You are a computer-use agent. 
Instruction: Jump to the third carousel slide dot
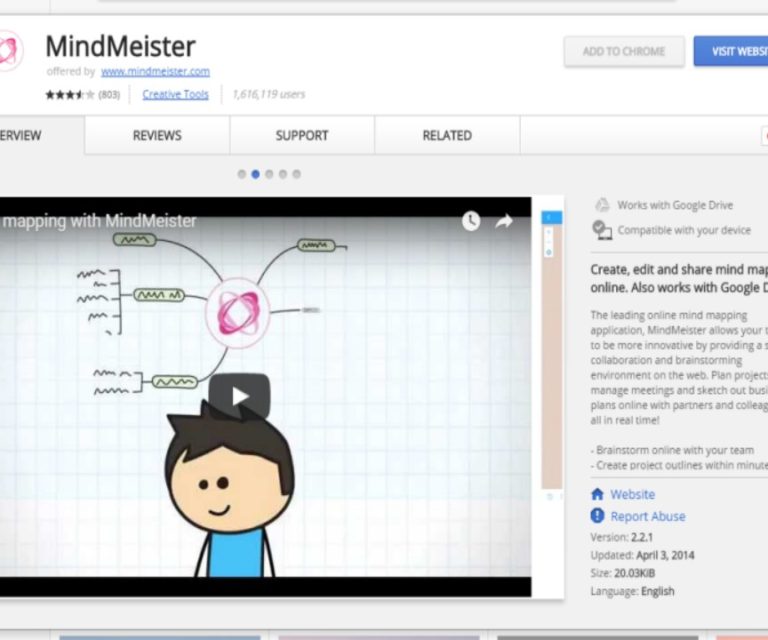tap(269, 174)
